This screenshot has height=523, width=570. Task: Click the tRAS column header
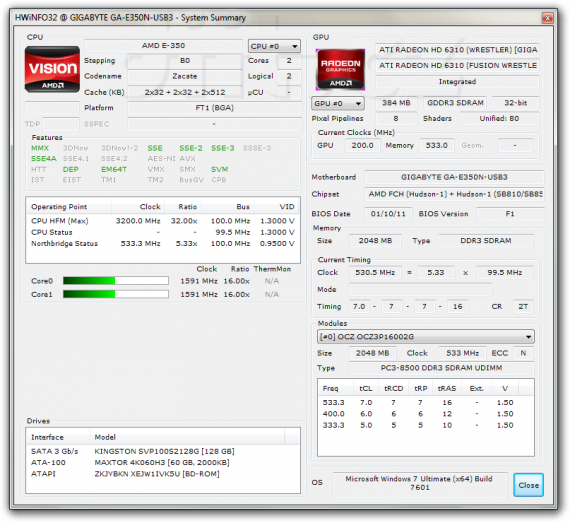coord(447,388)
